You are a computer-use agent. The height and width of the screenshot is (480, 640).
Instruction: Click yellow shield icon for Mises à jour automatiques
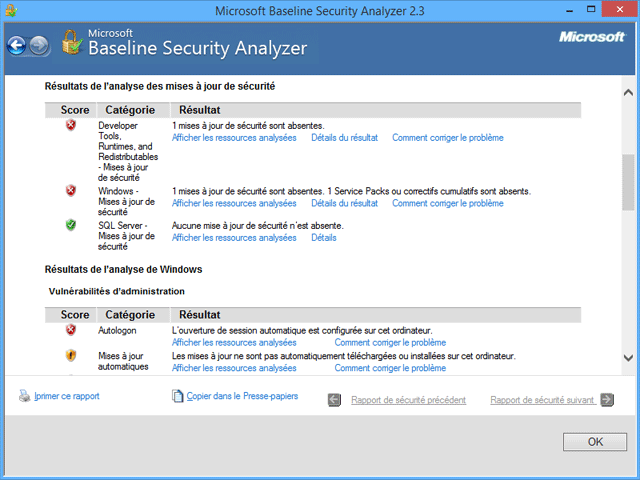coord(71,355)
